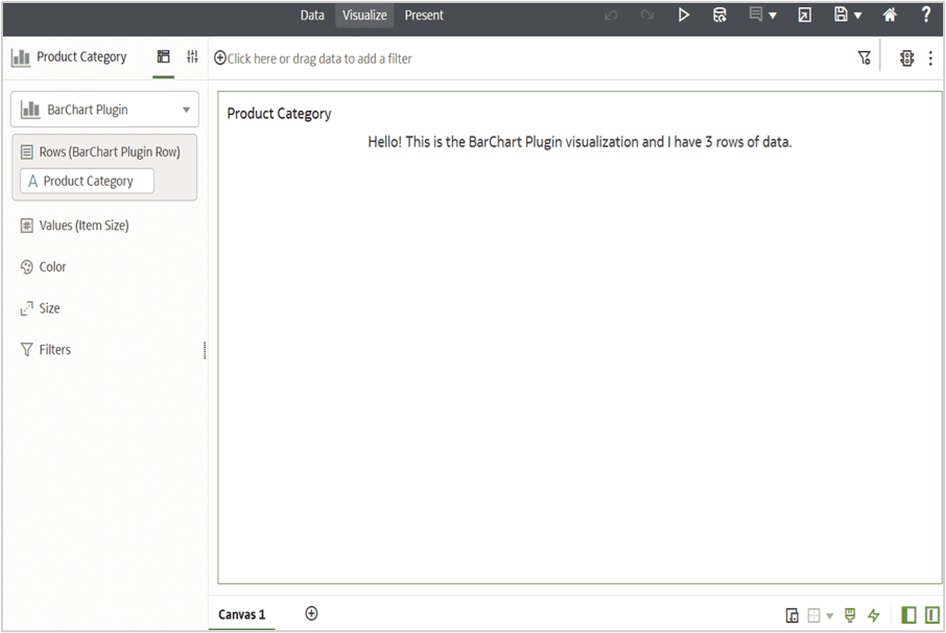This screenshot has height=633, width=946.
Task: Click the traffic light icon
Action: 907,58
